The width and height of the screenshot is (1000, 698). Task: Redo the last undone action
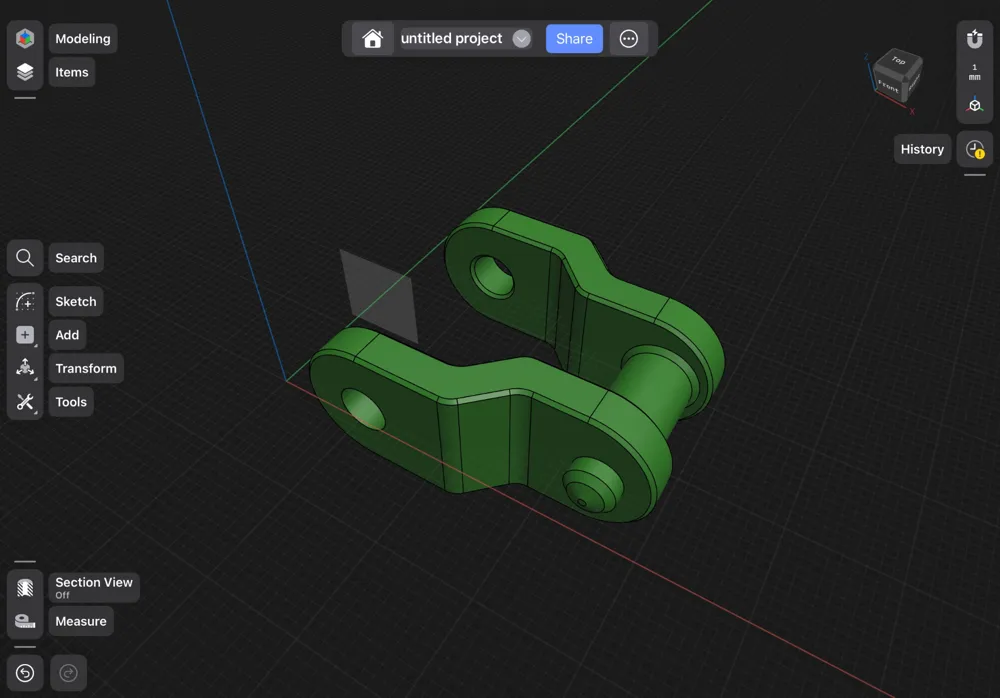pyautogui.click(x=68, y=673)
